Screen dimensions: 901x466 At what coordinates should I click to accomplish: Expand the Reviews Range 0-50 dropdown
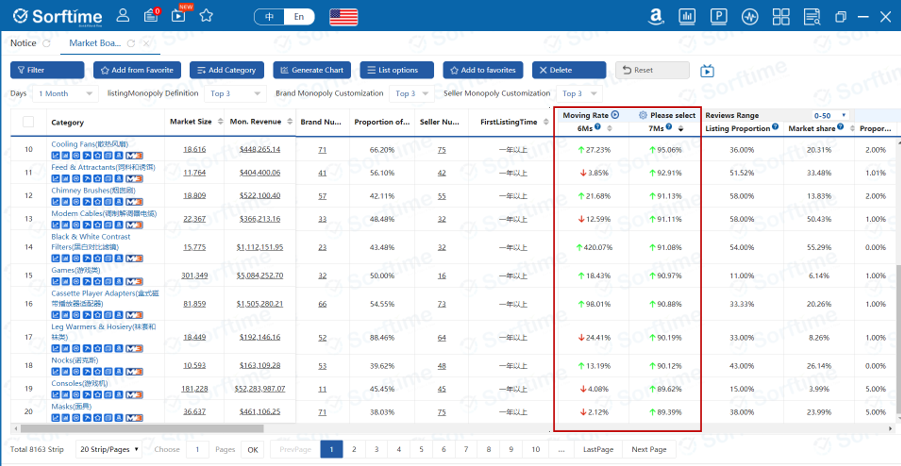830,115
